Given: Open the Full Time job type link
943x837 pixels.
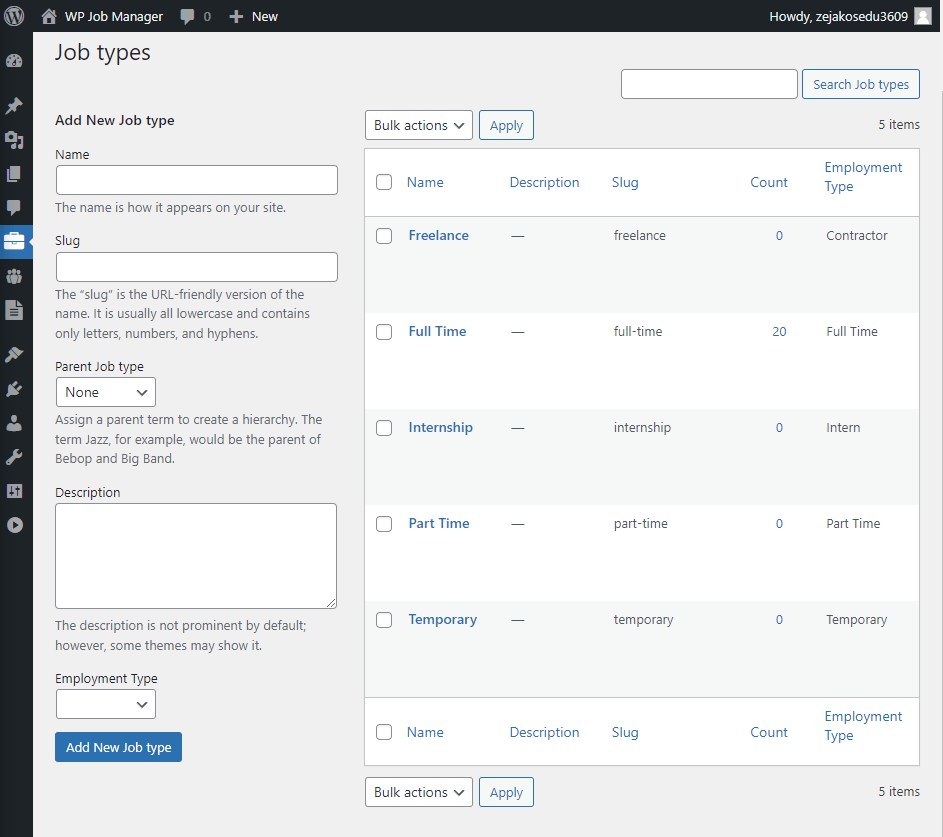Looking at the screenshot, I should pos(437,331).
